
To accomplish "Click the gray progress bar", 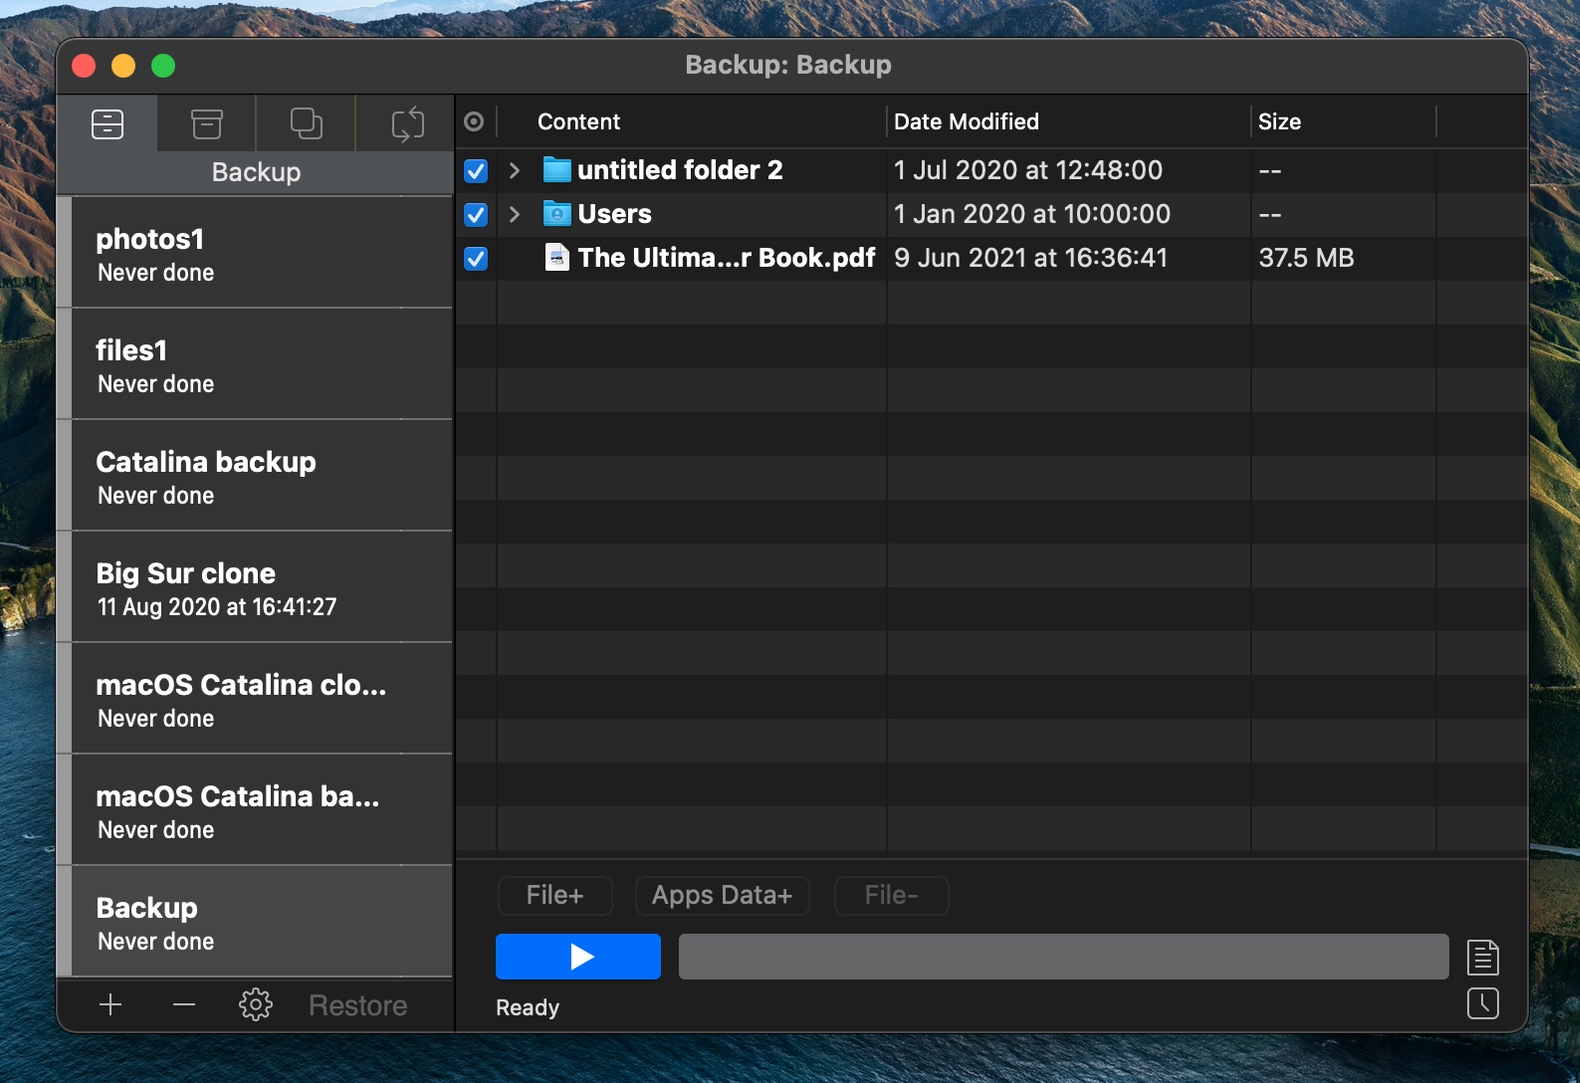I will (x=1063, y=957).
